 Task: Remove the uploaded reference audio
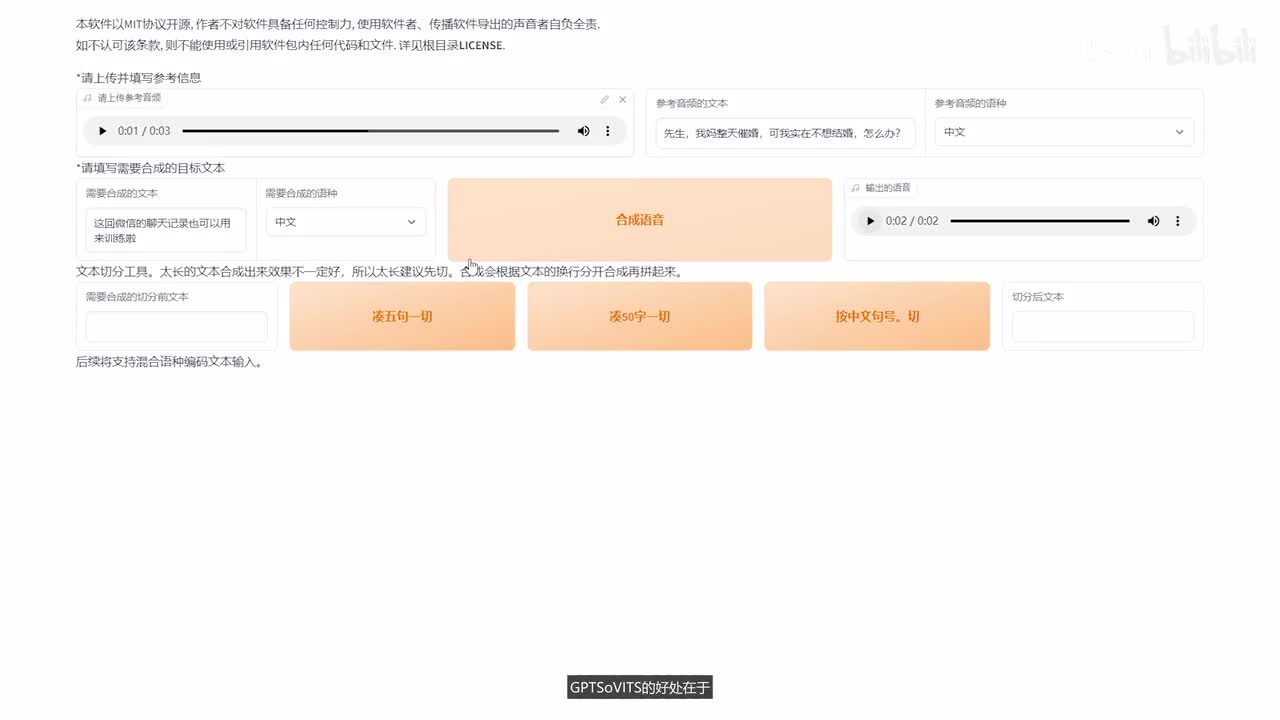coord(622,99)
